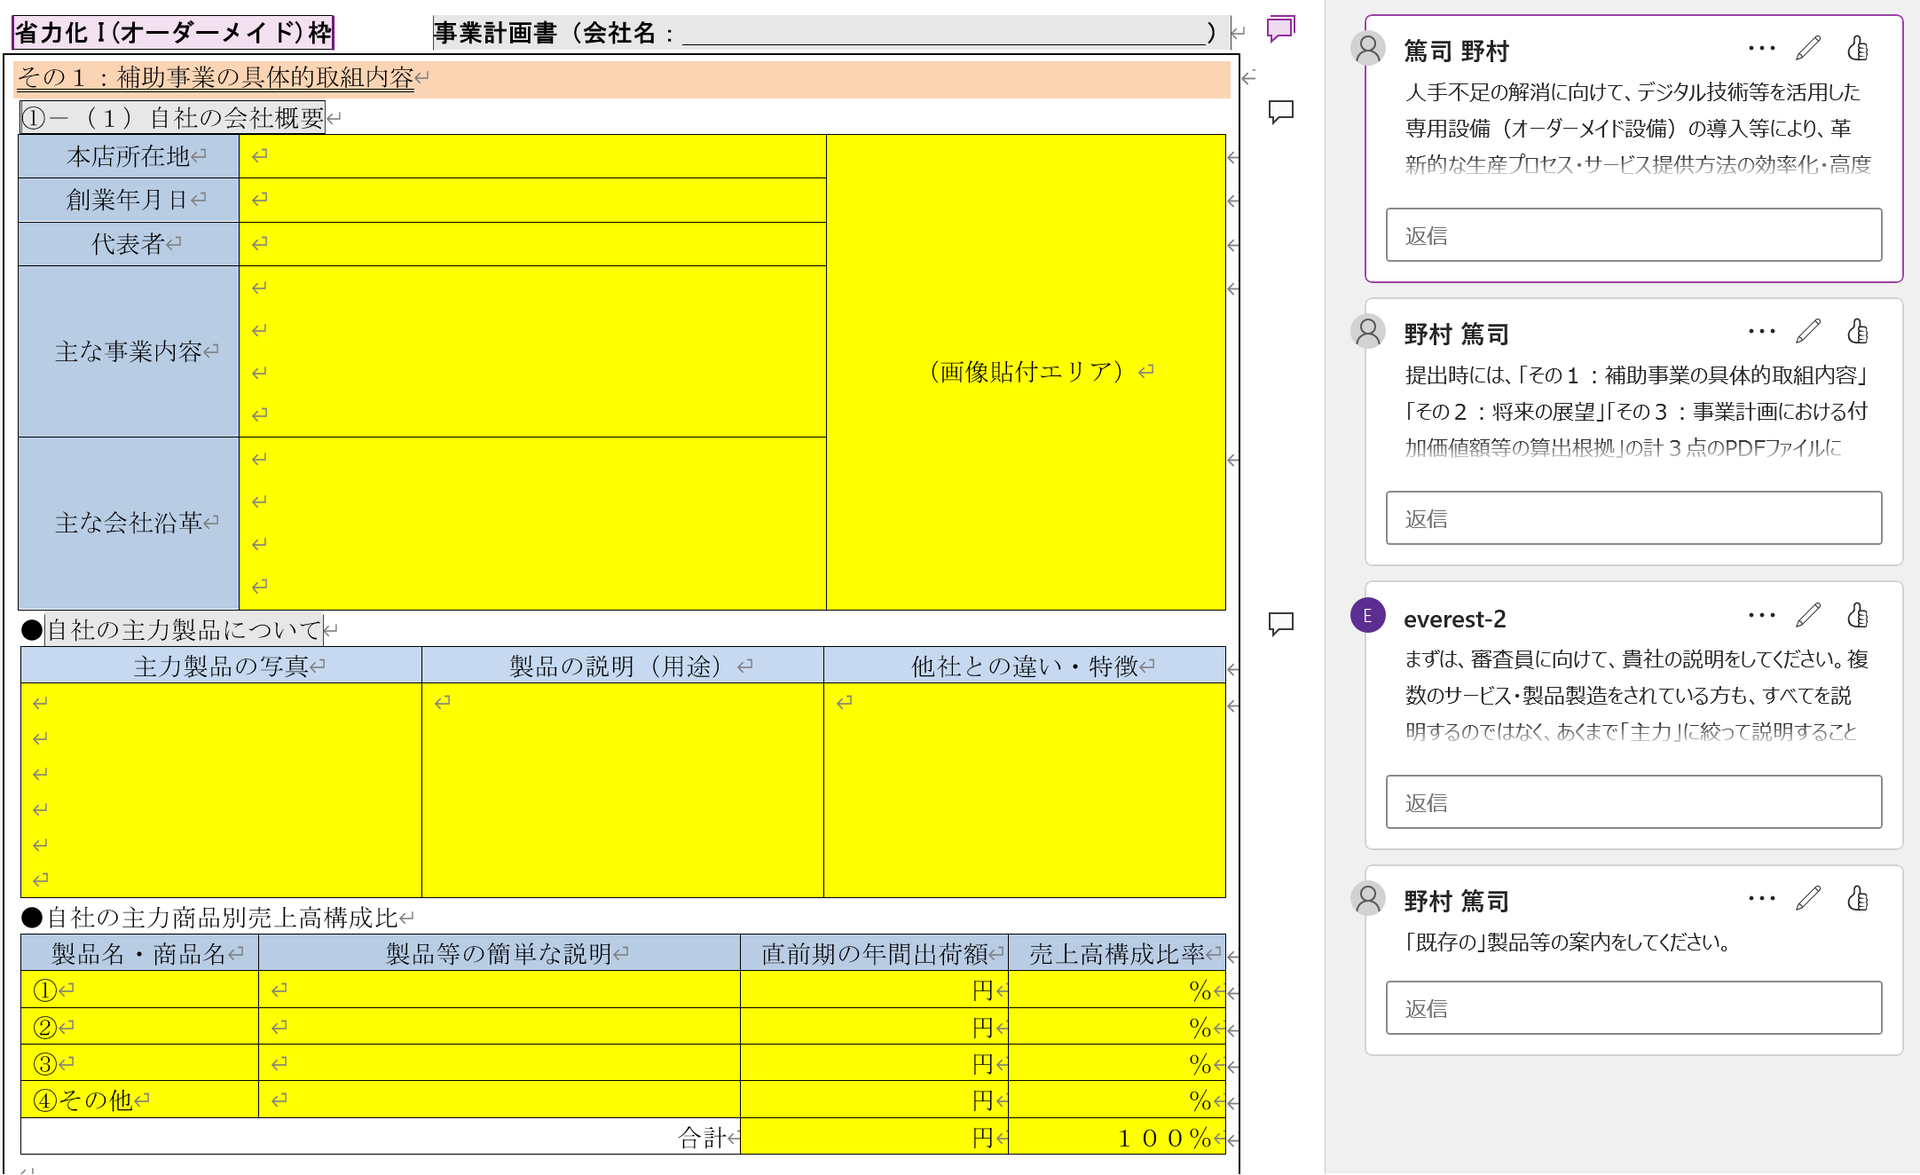The height and width of the screenshot is (1175, 1920).
Task: Click the reply field under the first comment
Action: tap(1633, 235)
